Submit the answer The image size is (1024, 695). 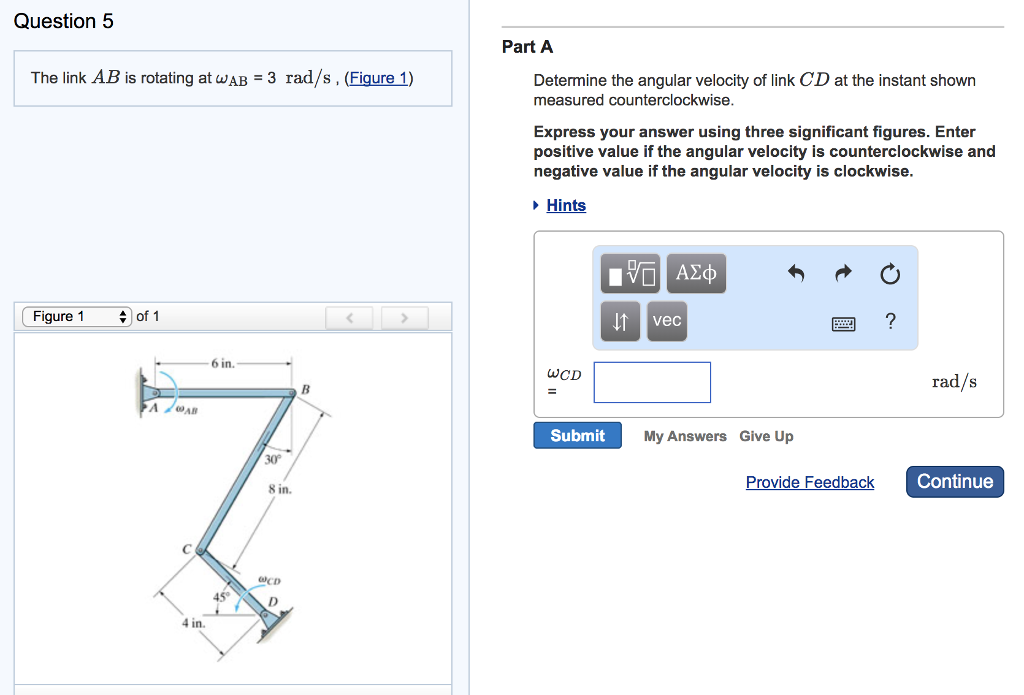tap(577, 436)
